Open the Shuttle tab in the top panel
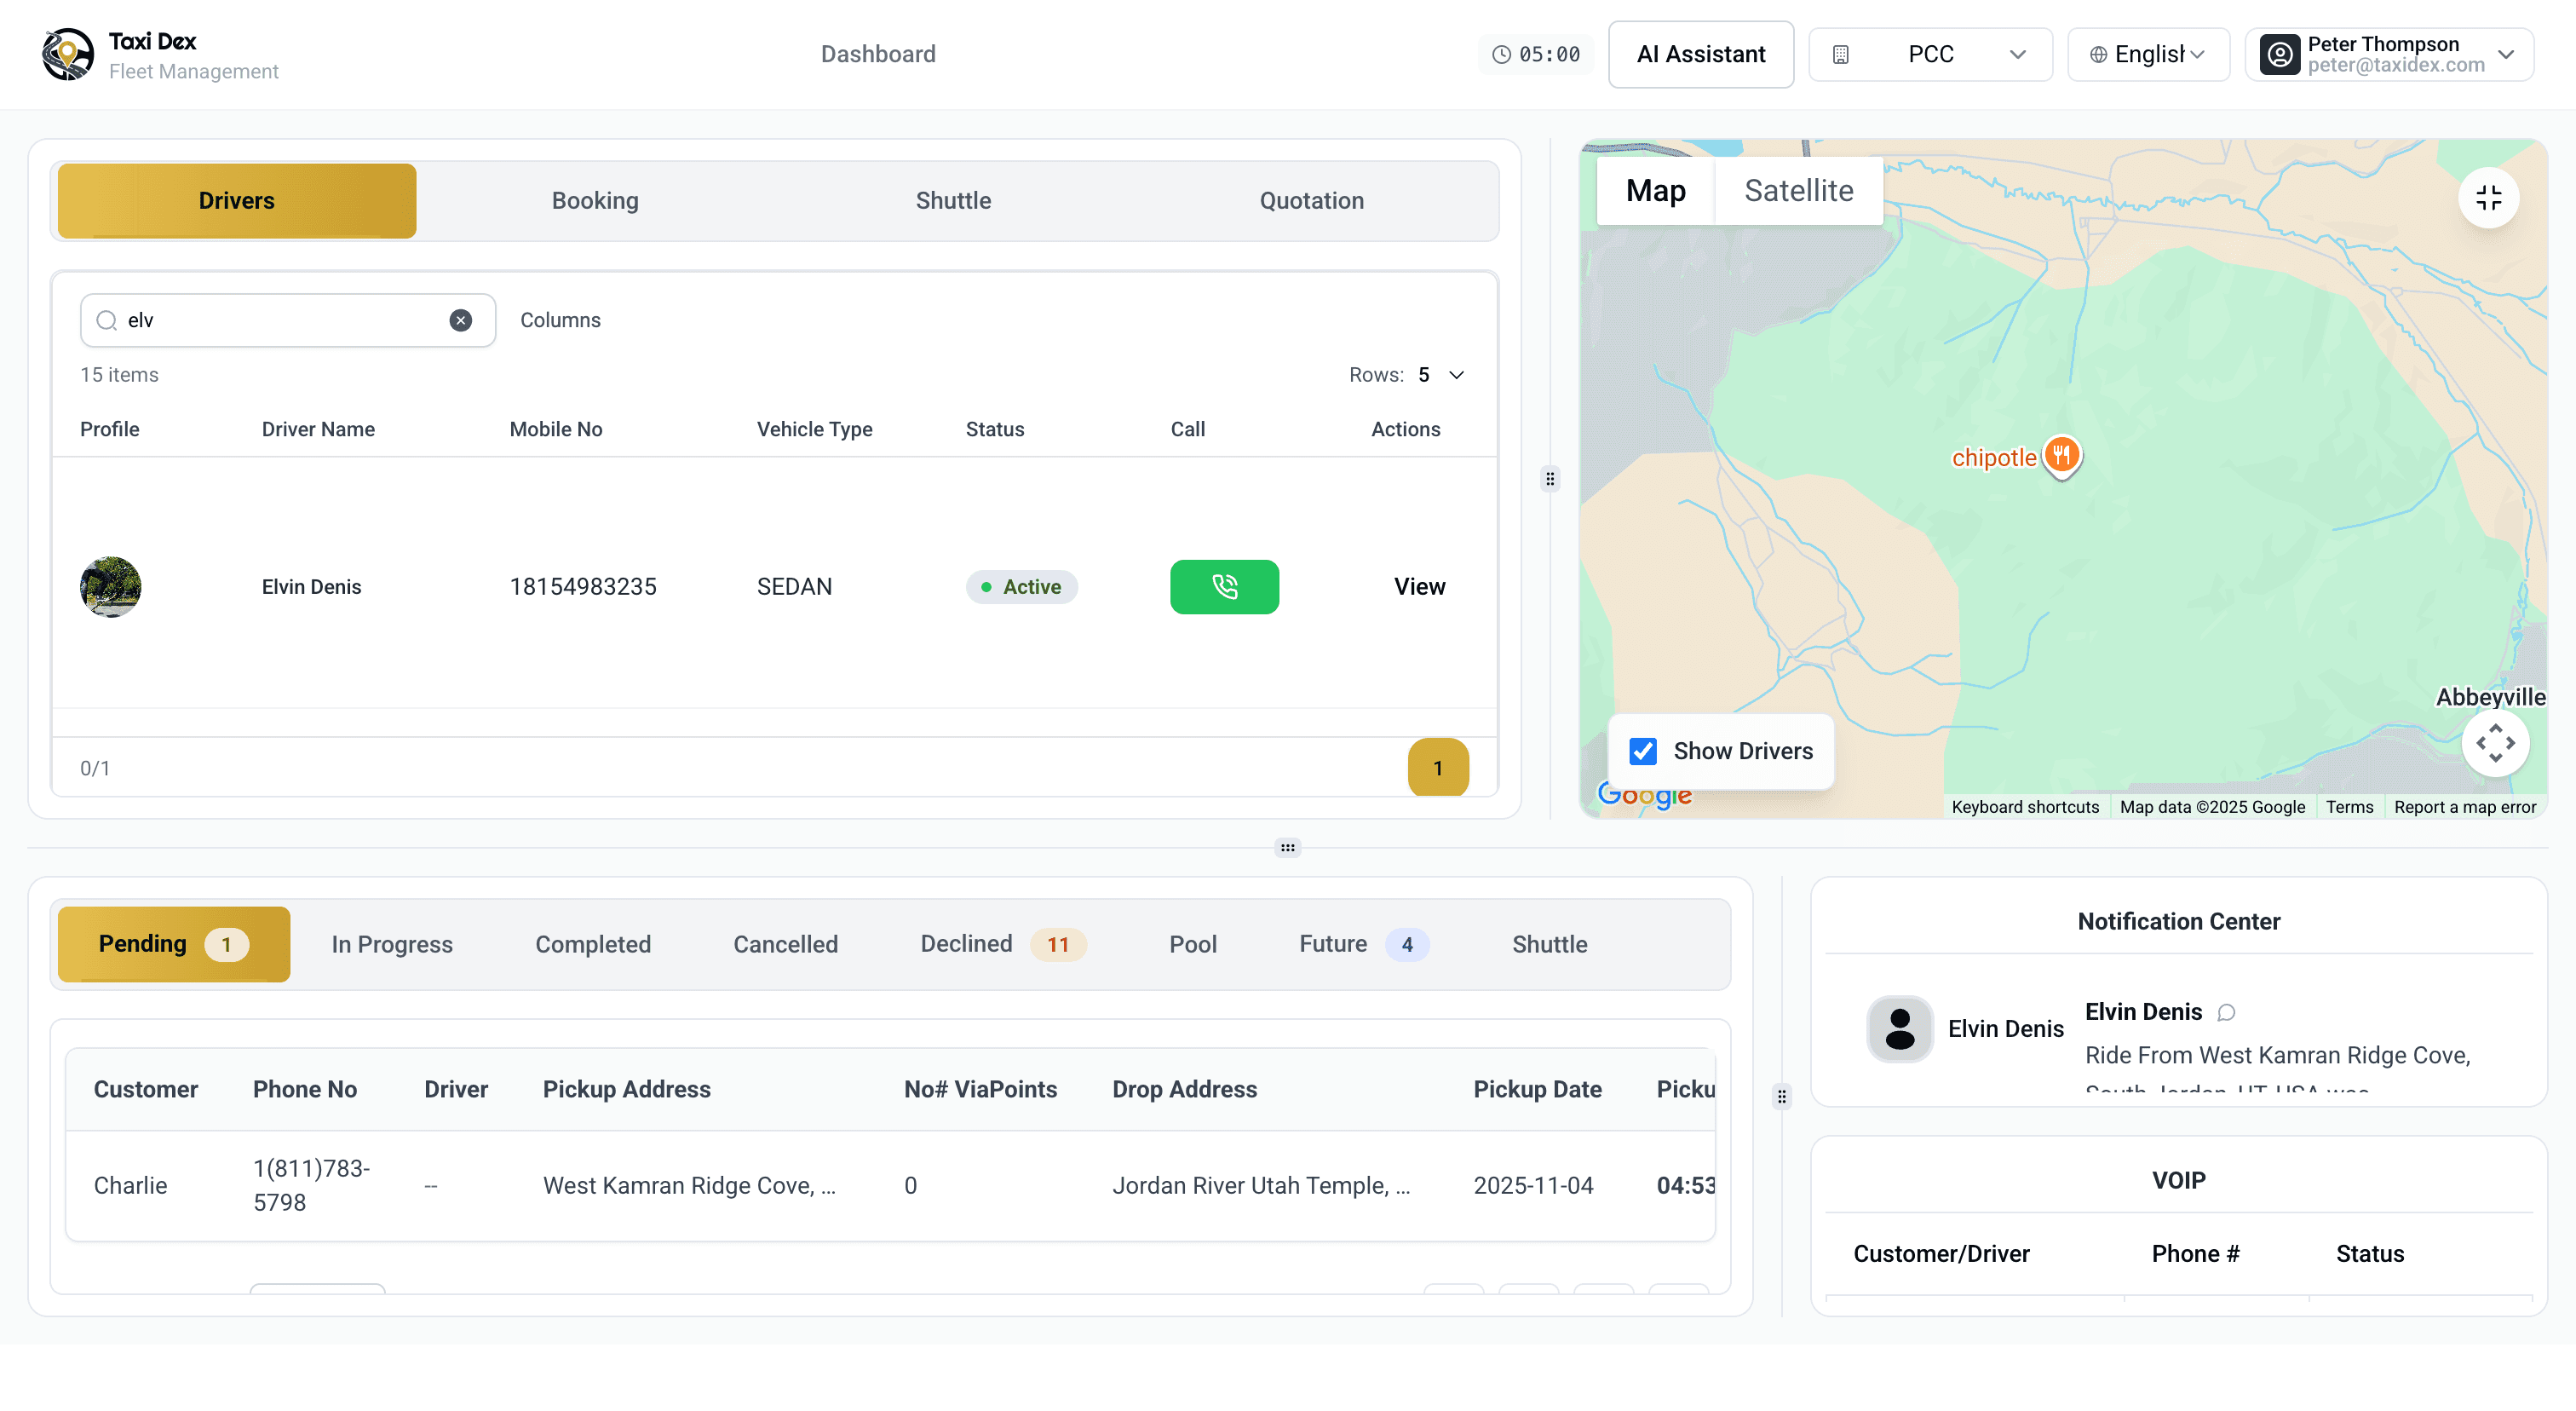Viewport: 2576px width, 1411px height. (953, 201)
